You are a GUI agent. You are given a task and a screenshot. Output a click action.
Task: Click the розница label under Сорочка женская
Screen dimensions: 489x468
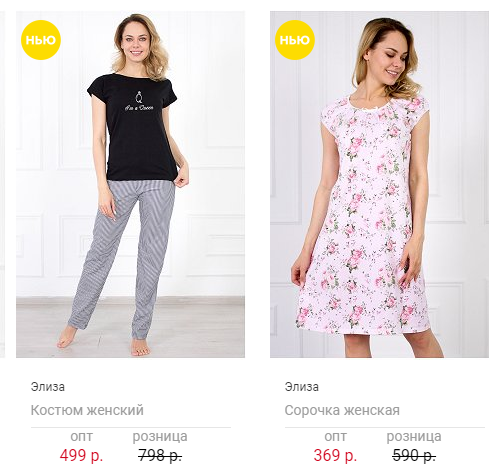(414, 436)
